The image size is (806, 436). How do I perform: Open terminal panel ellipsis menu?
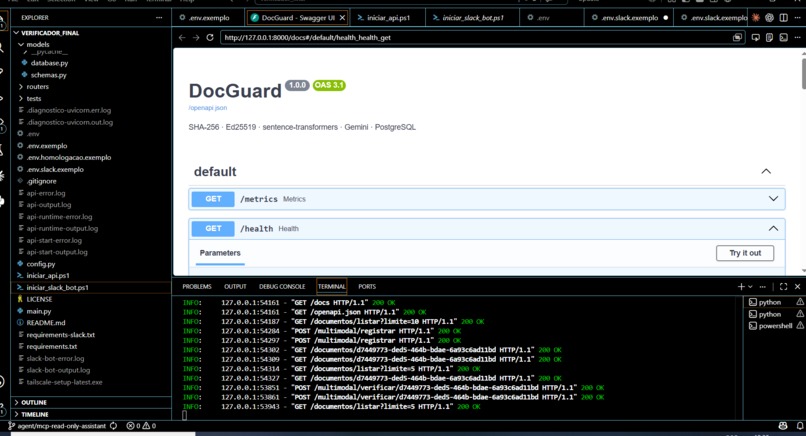coord(763,286)
